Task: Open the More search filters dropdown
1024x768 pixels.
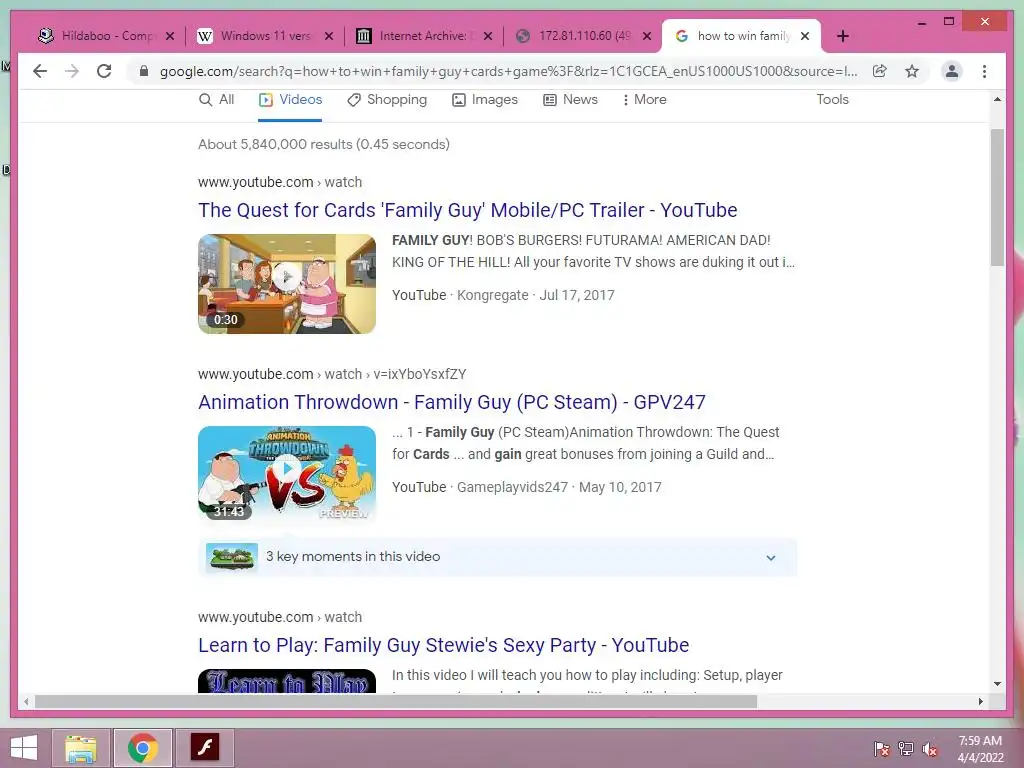Action: coord(644,100)
